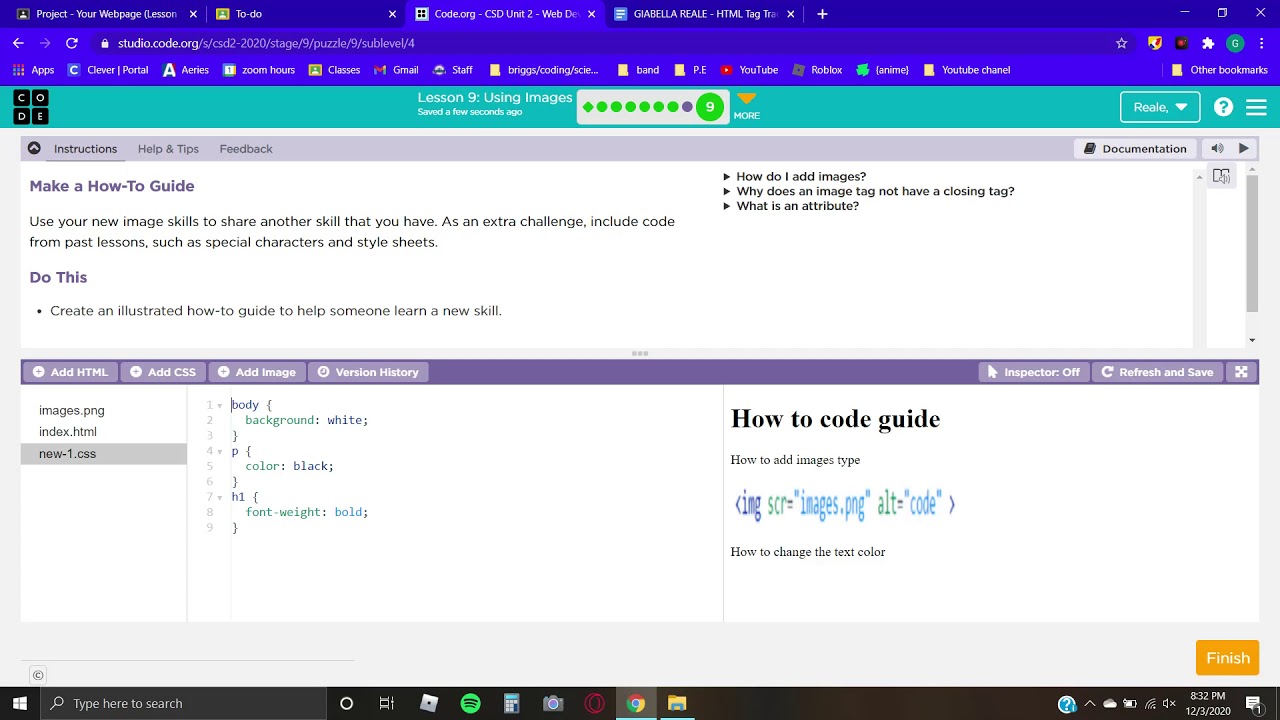Image resolution: width=1280 pixels, height=720 pixels.
Task: Fold the p rule at line 4
Action: coord(220,451)
